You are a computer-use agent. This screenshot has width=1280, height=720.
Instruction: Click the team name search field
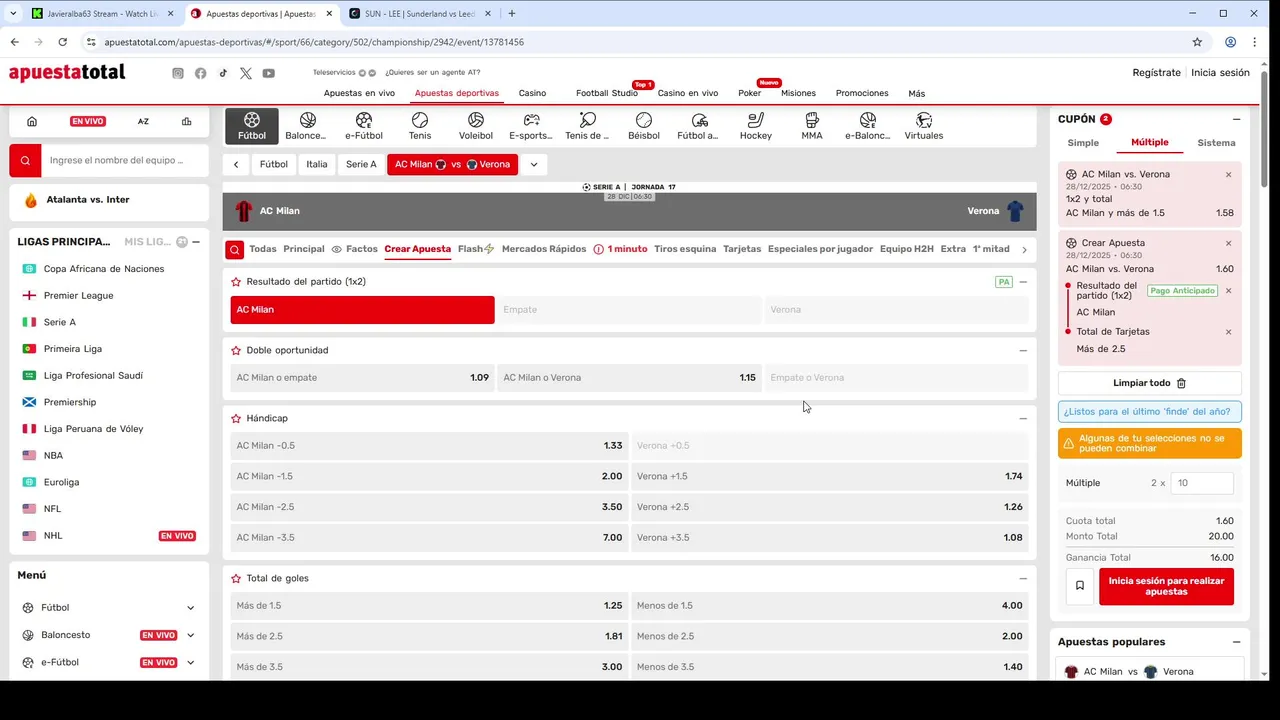point(124,160)
